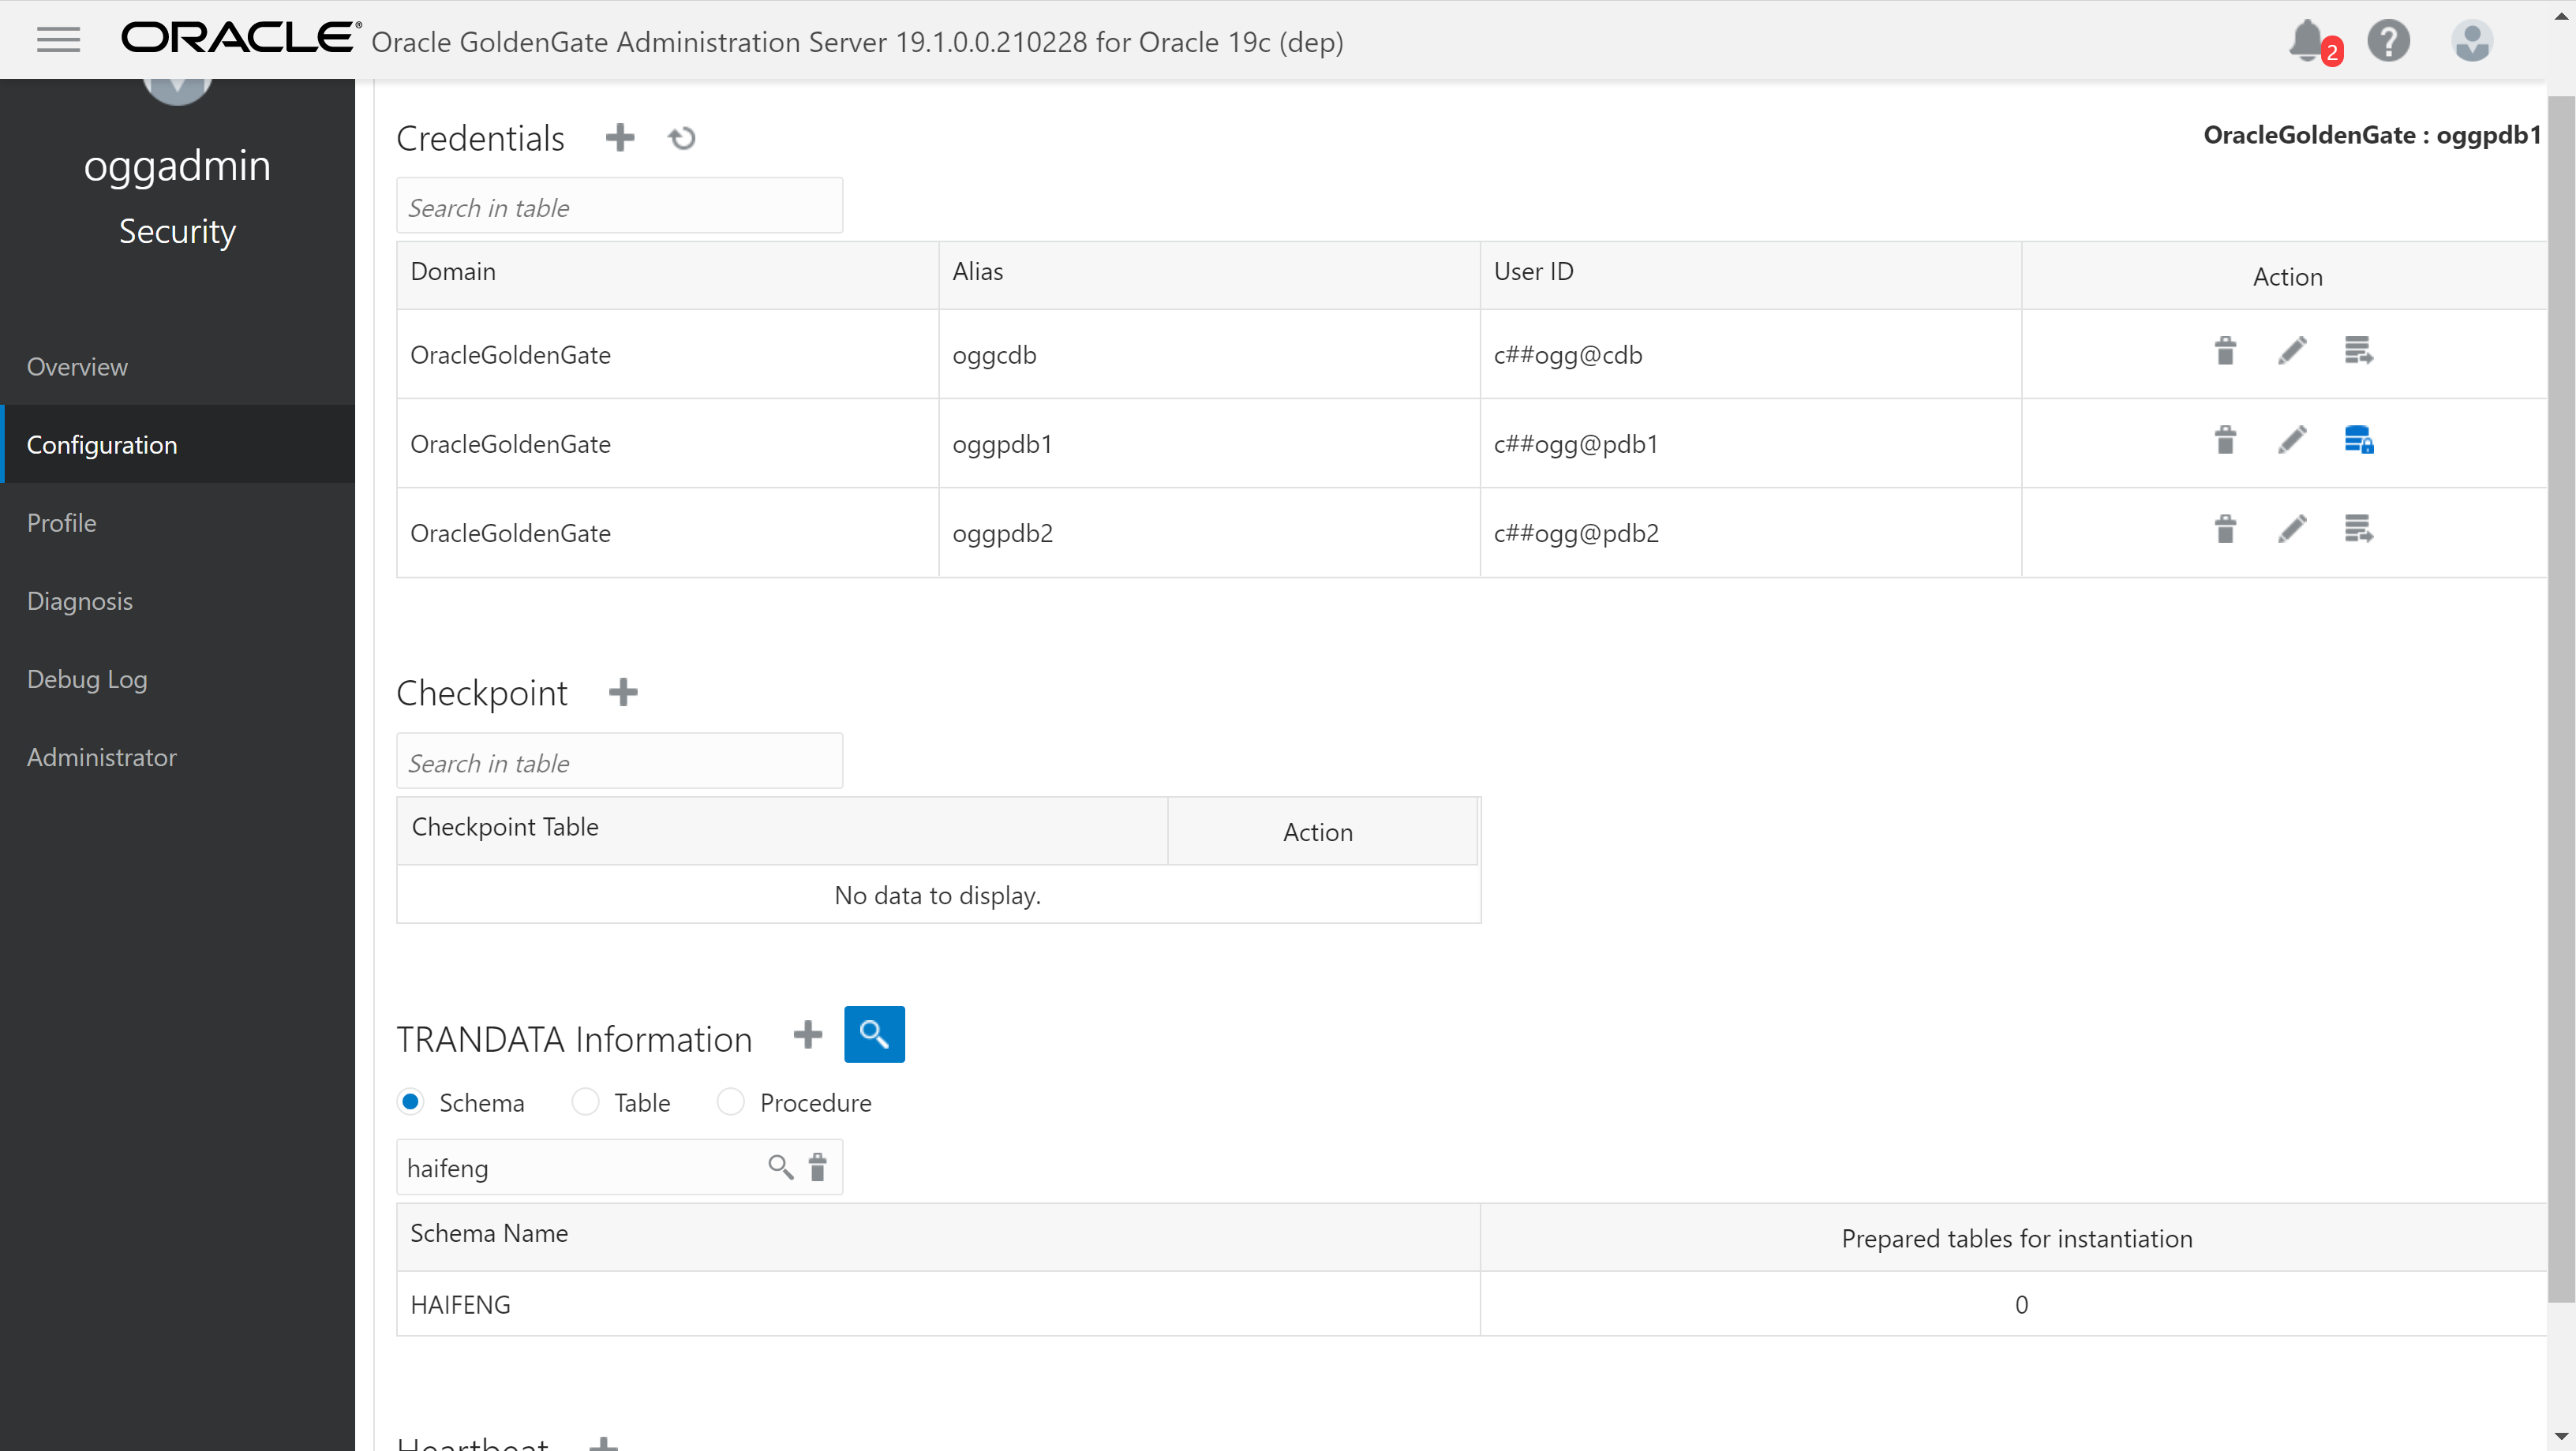Refresh the Credentials table
Screen dimensions: 2576x1451
[682, 138]
